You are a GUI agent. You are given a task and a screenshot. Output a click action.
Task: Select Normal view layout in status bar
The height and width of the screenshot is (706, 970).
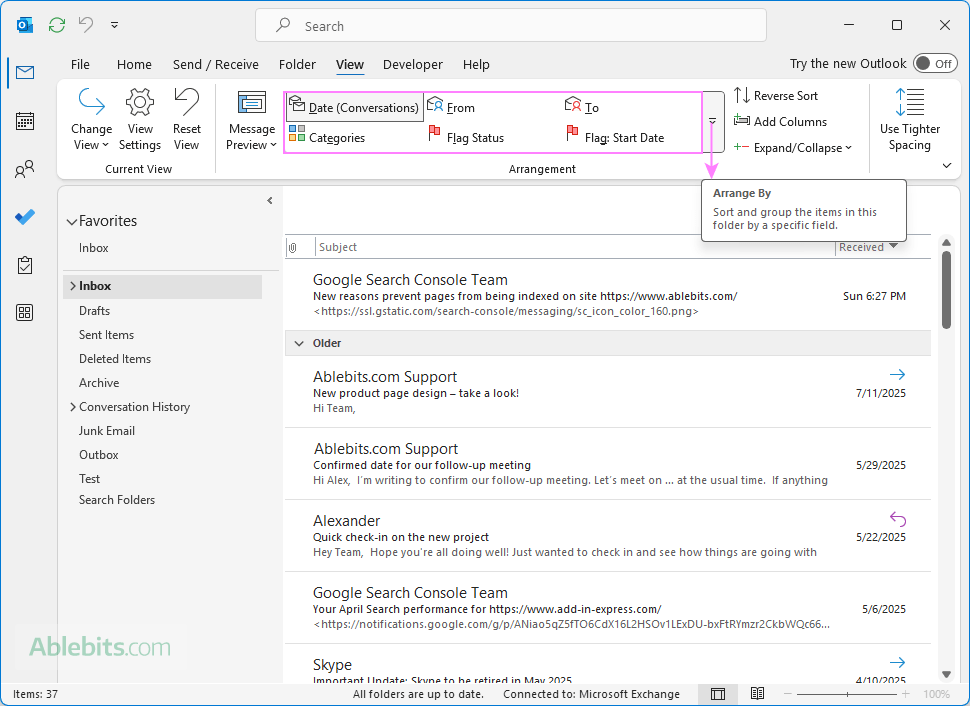coord(718,694)
